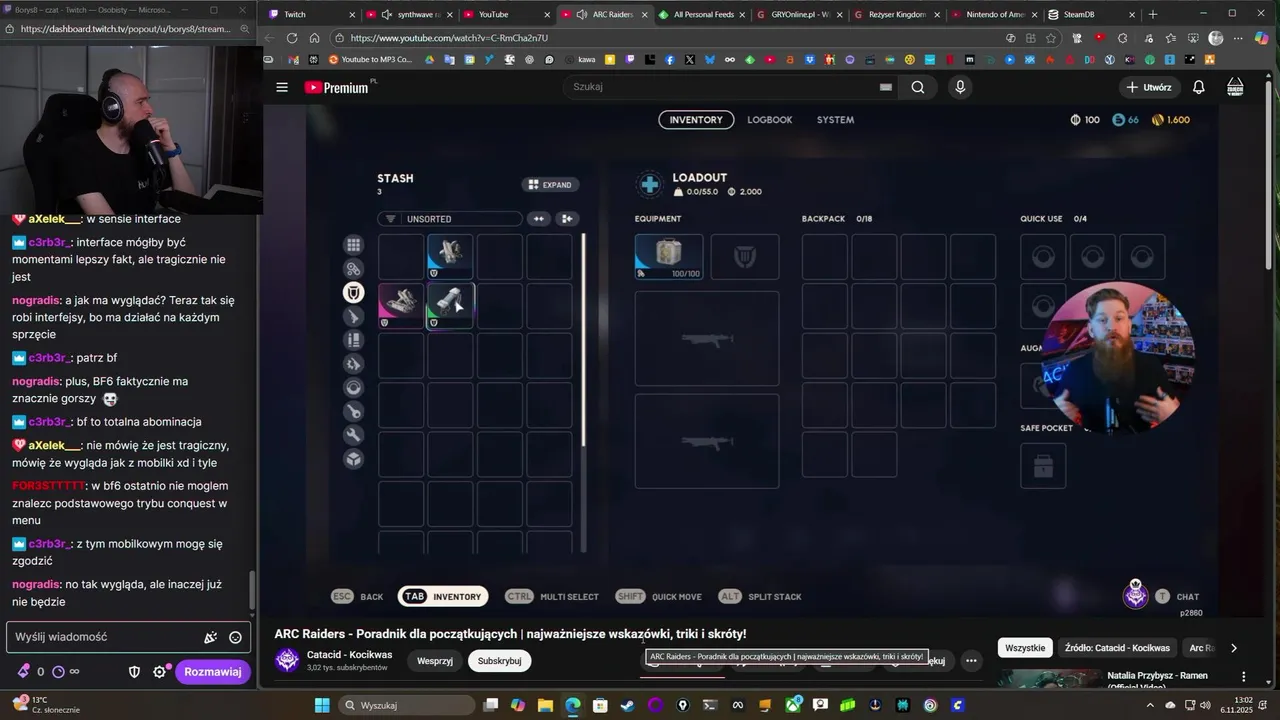Screen dimensions: 1280x720
Task: Open the YouTube hamburger guide menu
Action: (x=282, y=87)
